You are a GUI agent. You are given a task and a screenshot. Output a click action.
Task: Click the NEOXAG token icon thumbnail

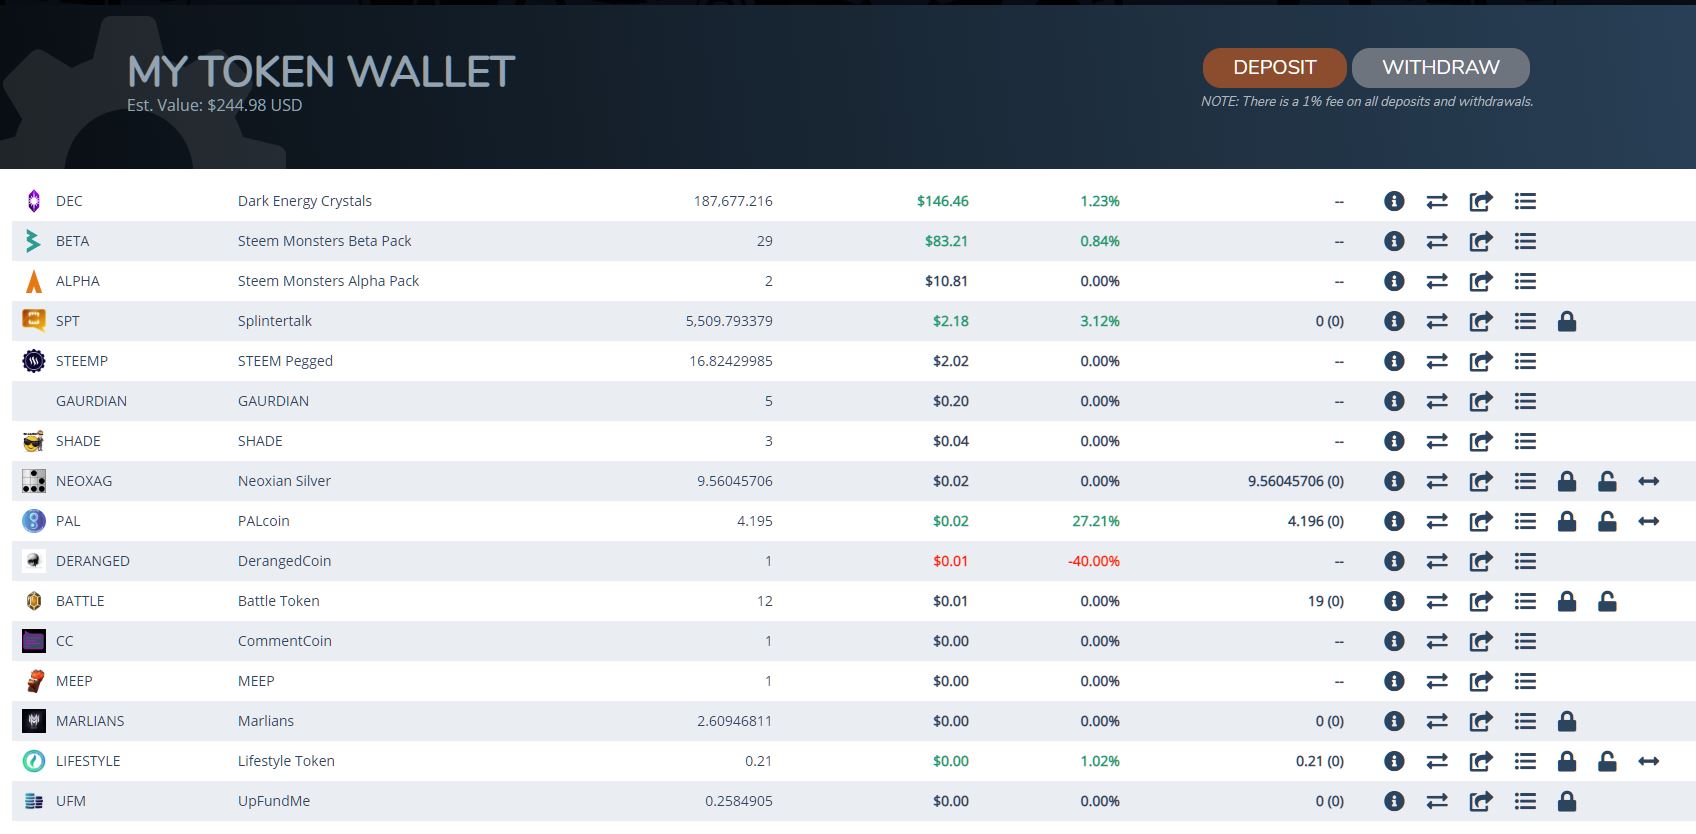click(34, 481)
